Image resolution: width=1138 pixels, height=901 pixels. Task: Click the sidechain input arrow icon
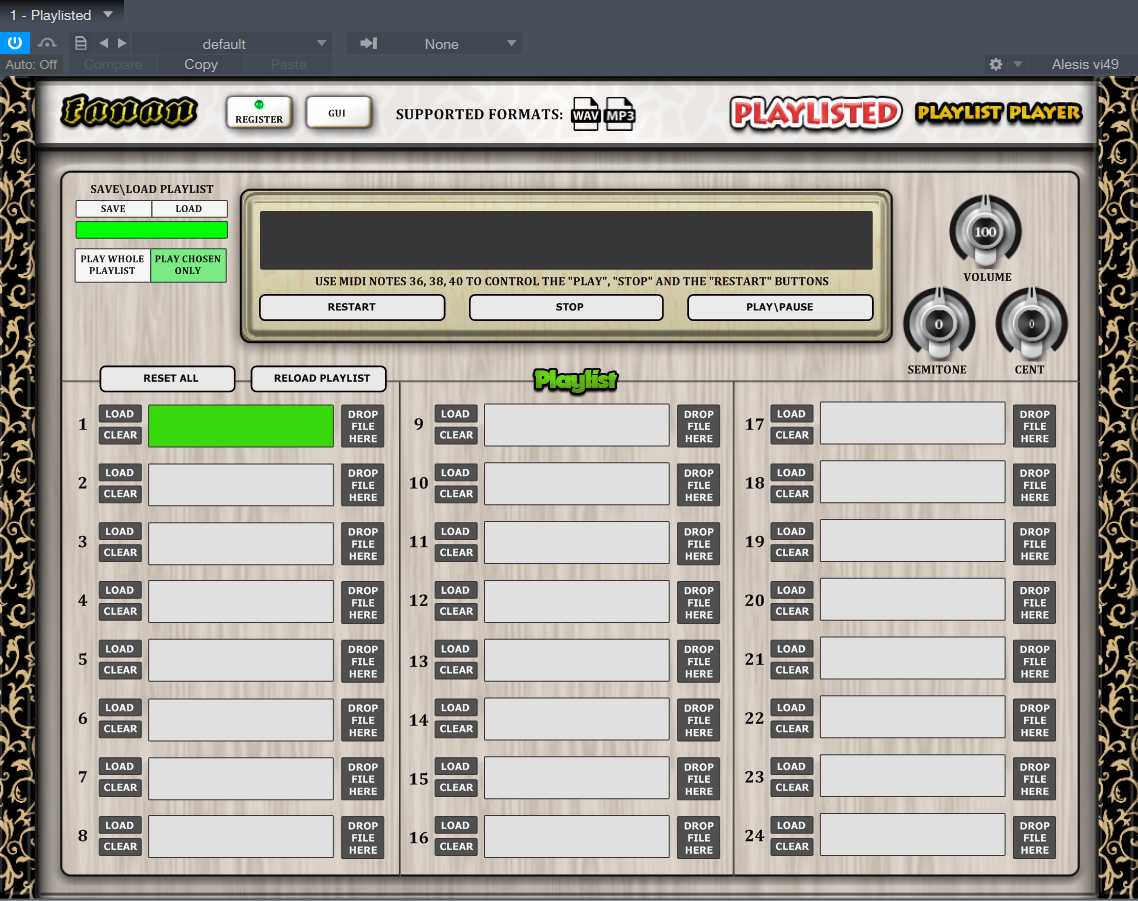coord(368,43)
